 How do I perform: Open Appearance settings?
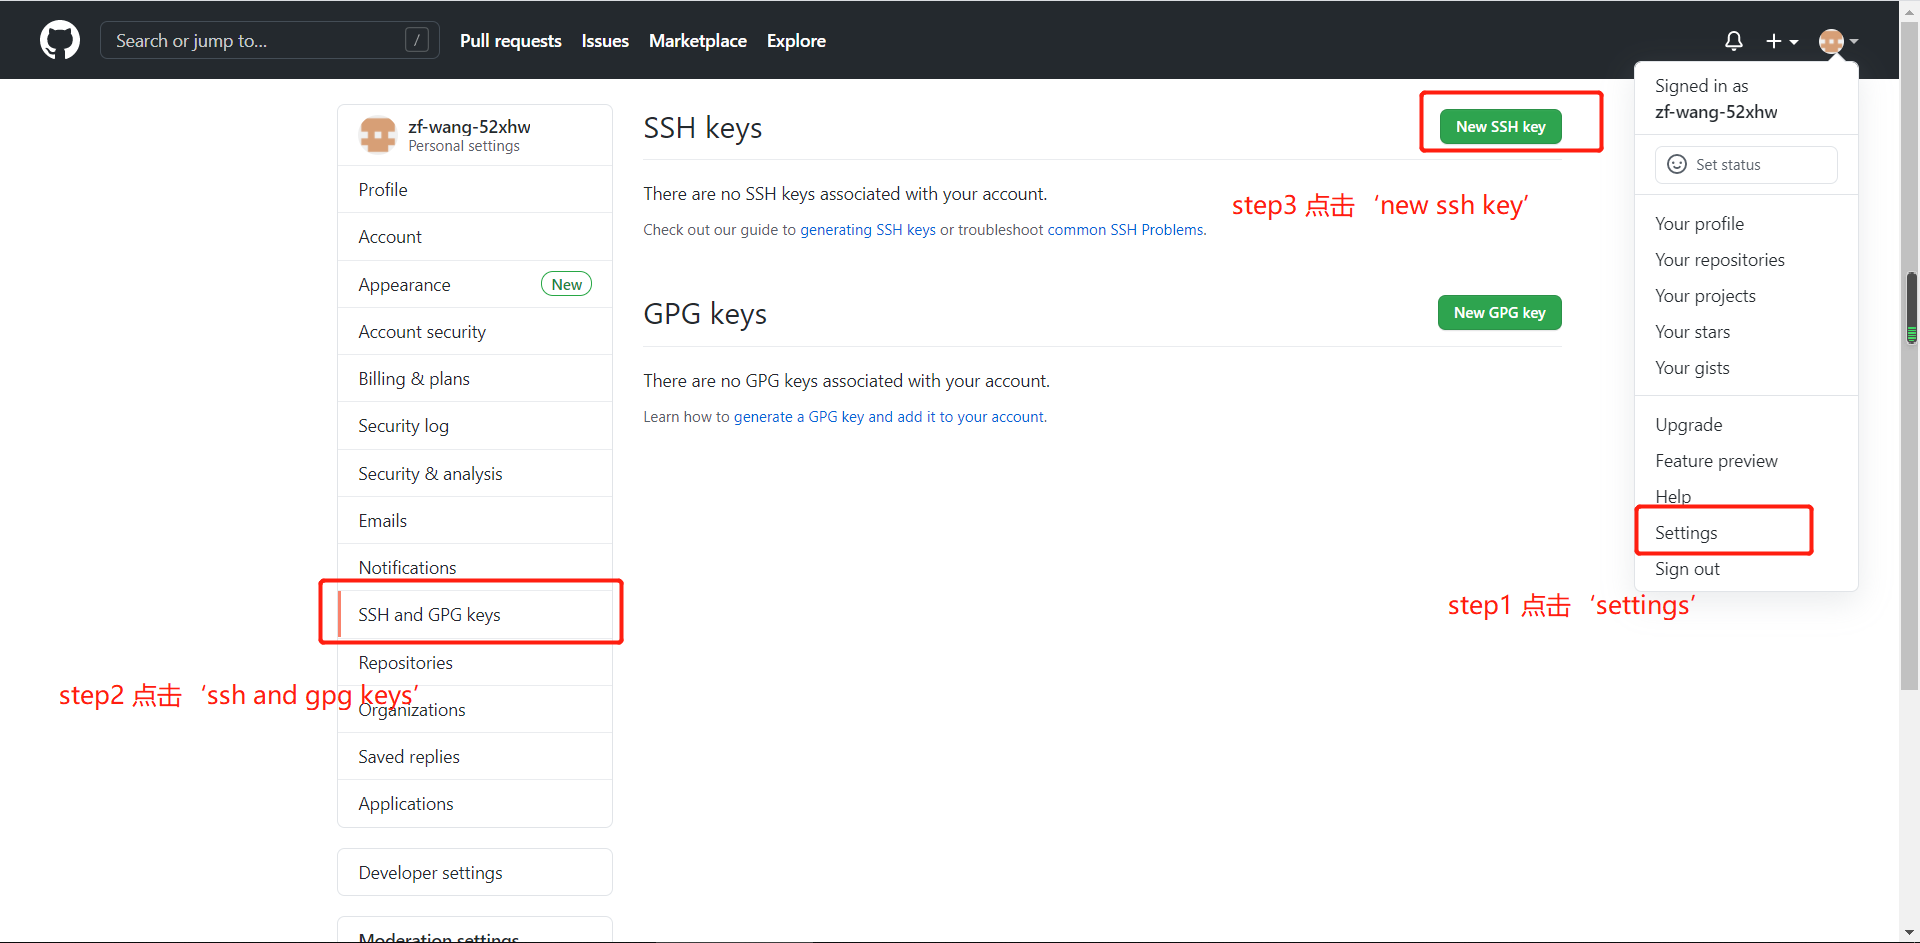coord(475,285)
